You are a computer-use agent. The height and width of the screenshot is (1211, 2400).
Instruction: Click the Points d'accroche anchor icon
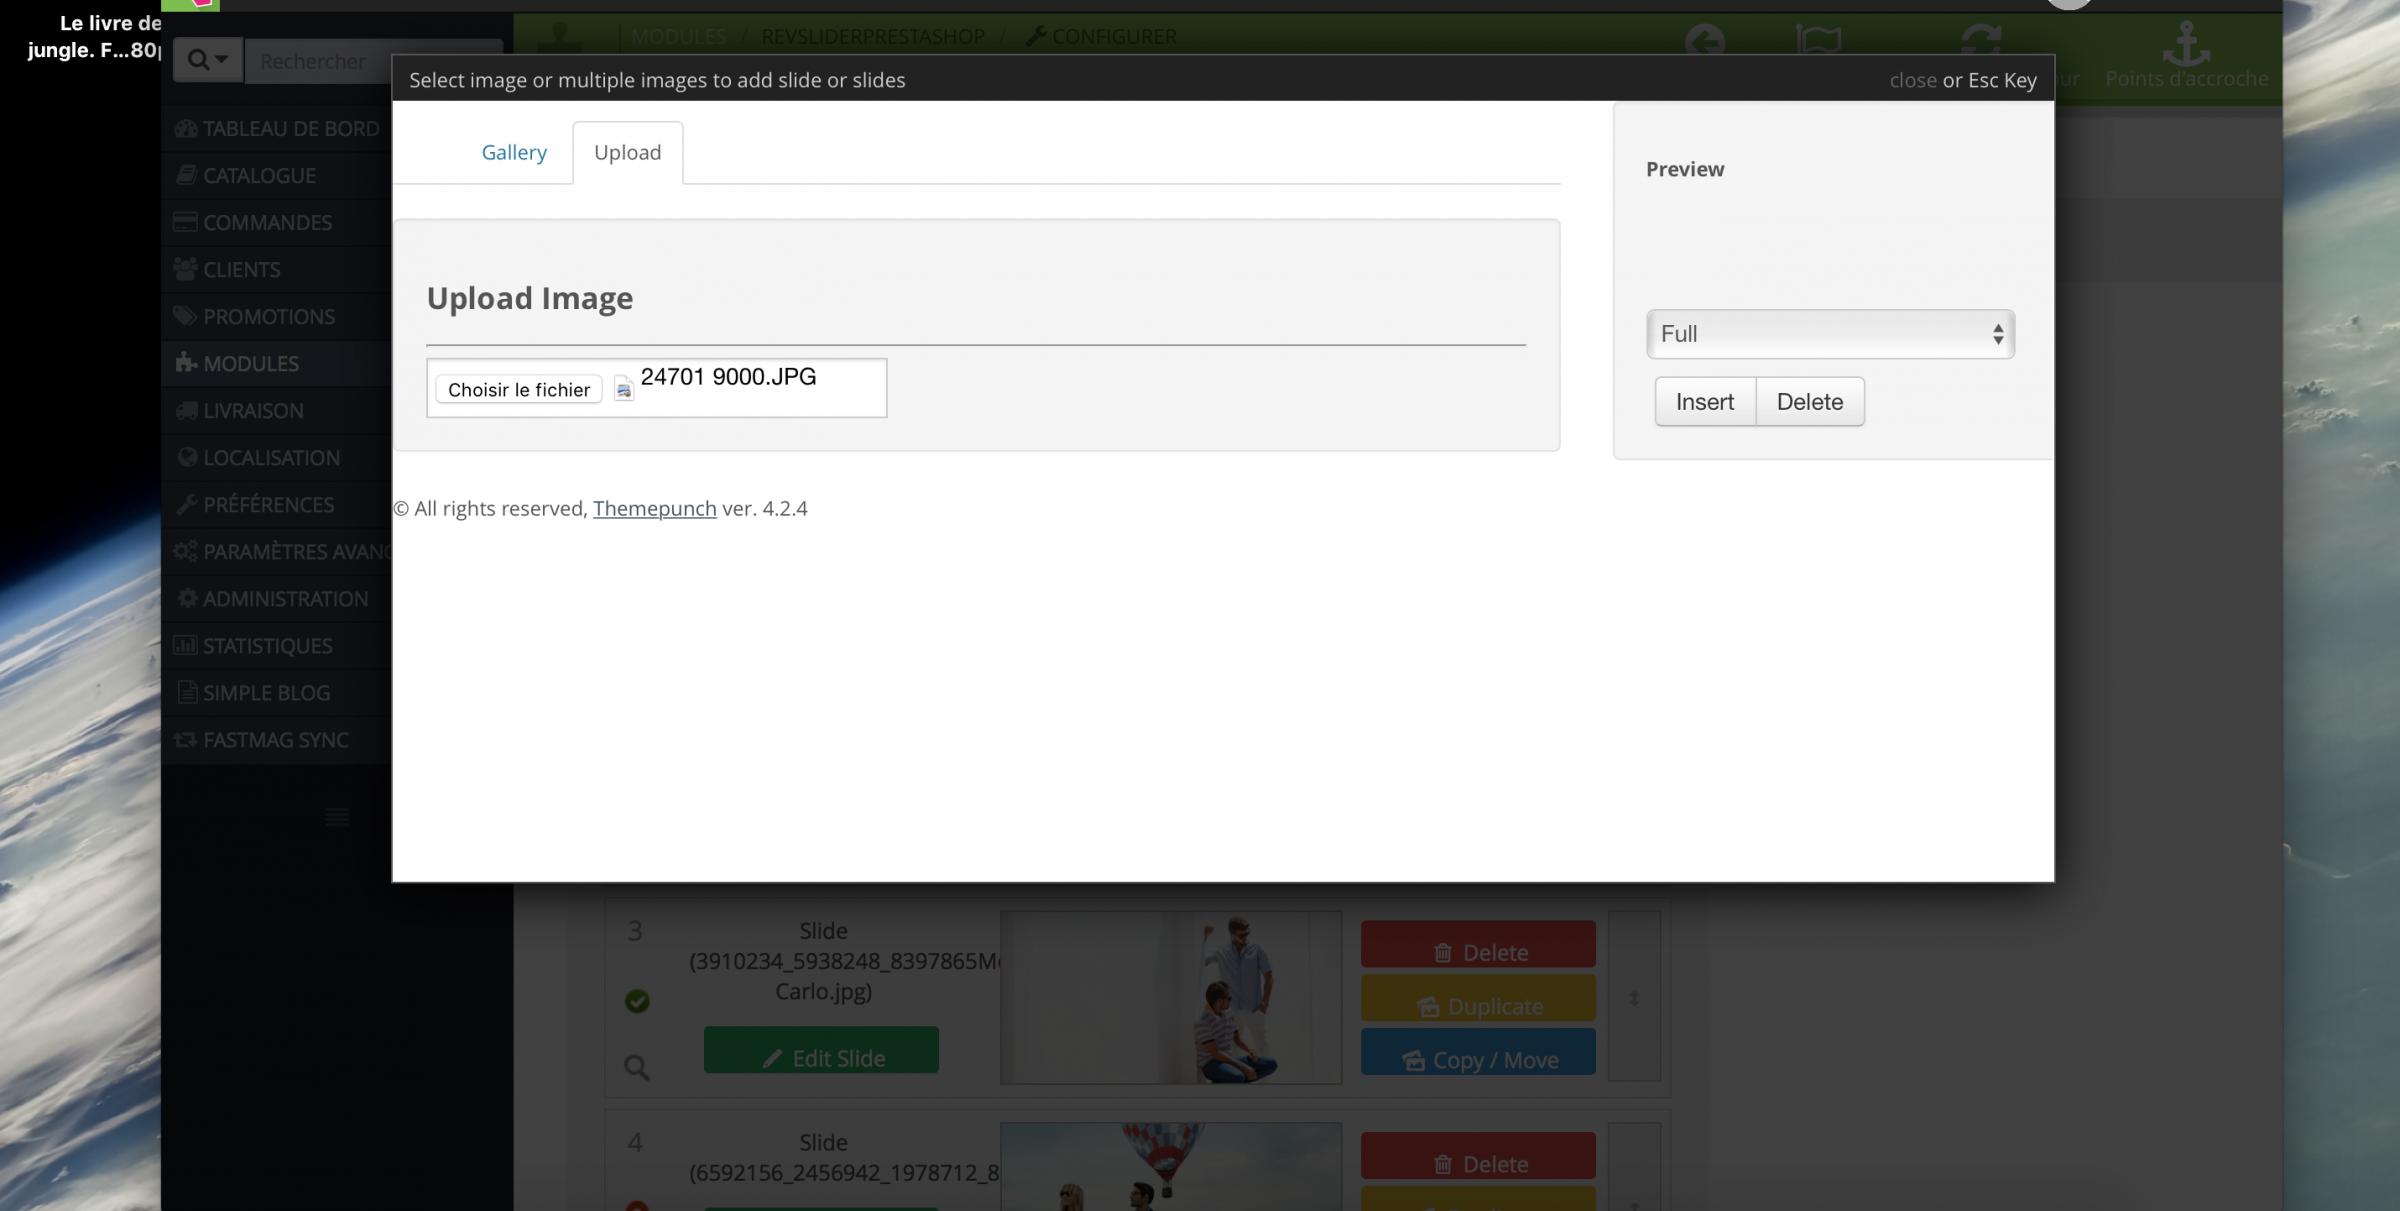pos(2186,44)
